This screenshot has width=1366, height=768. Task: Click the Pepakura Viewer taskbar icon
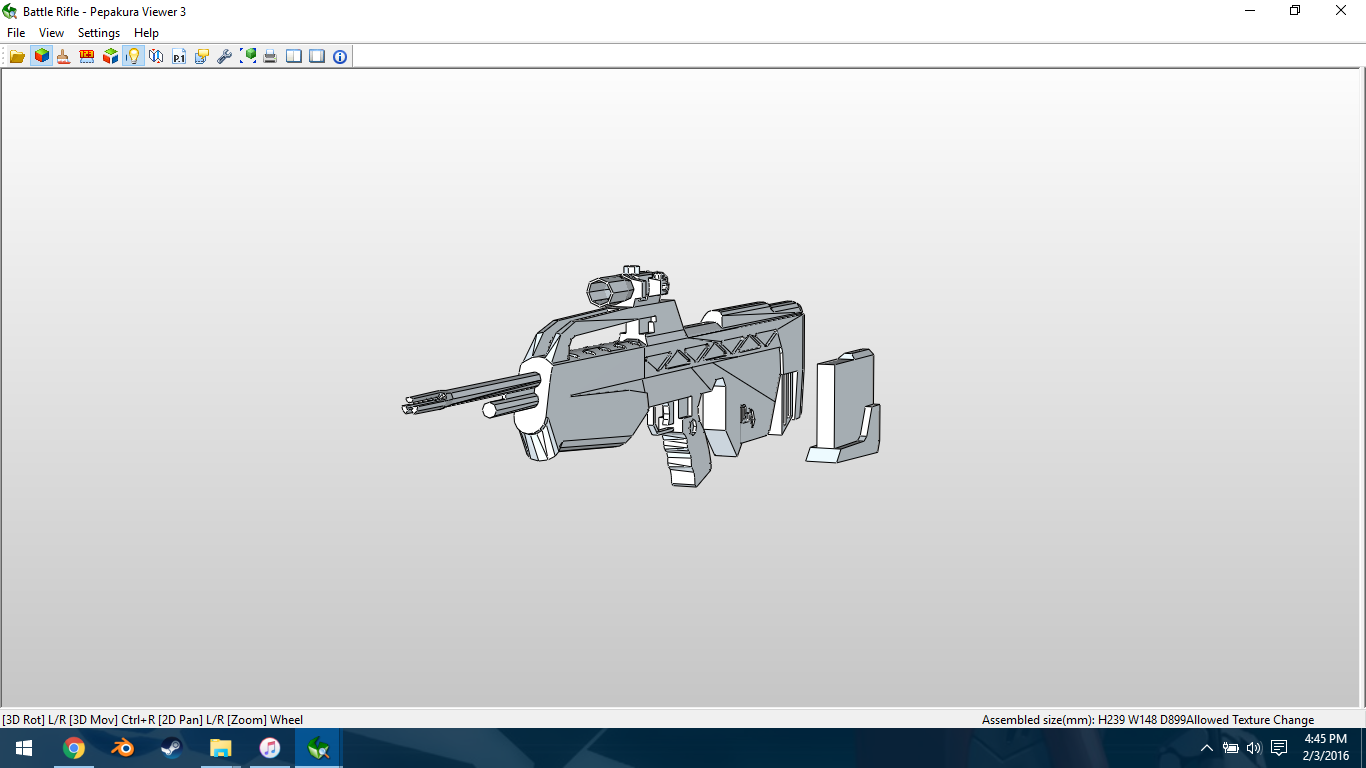coord(319,748)
